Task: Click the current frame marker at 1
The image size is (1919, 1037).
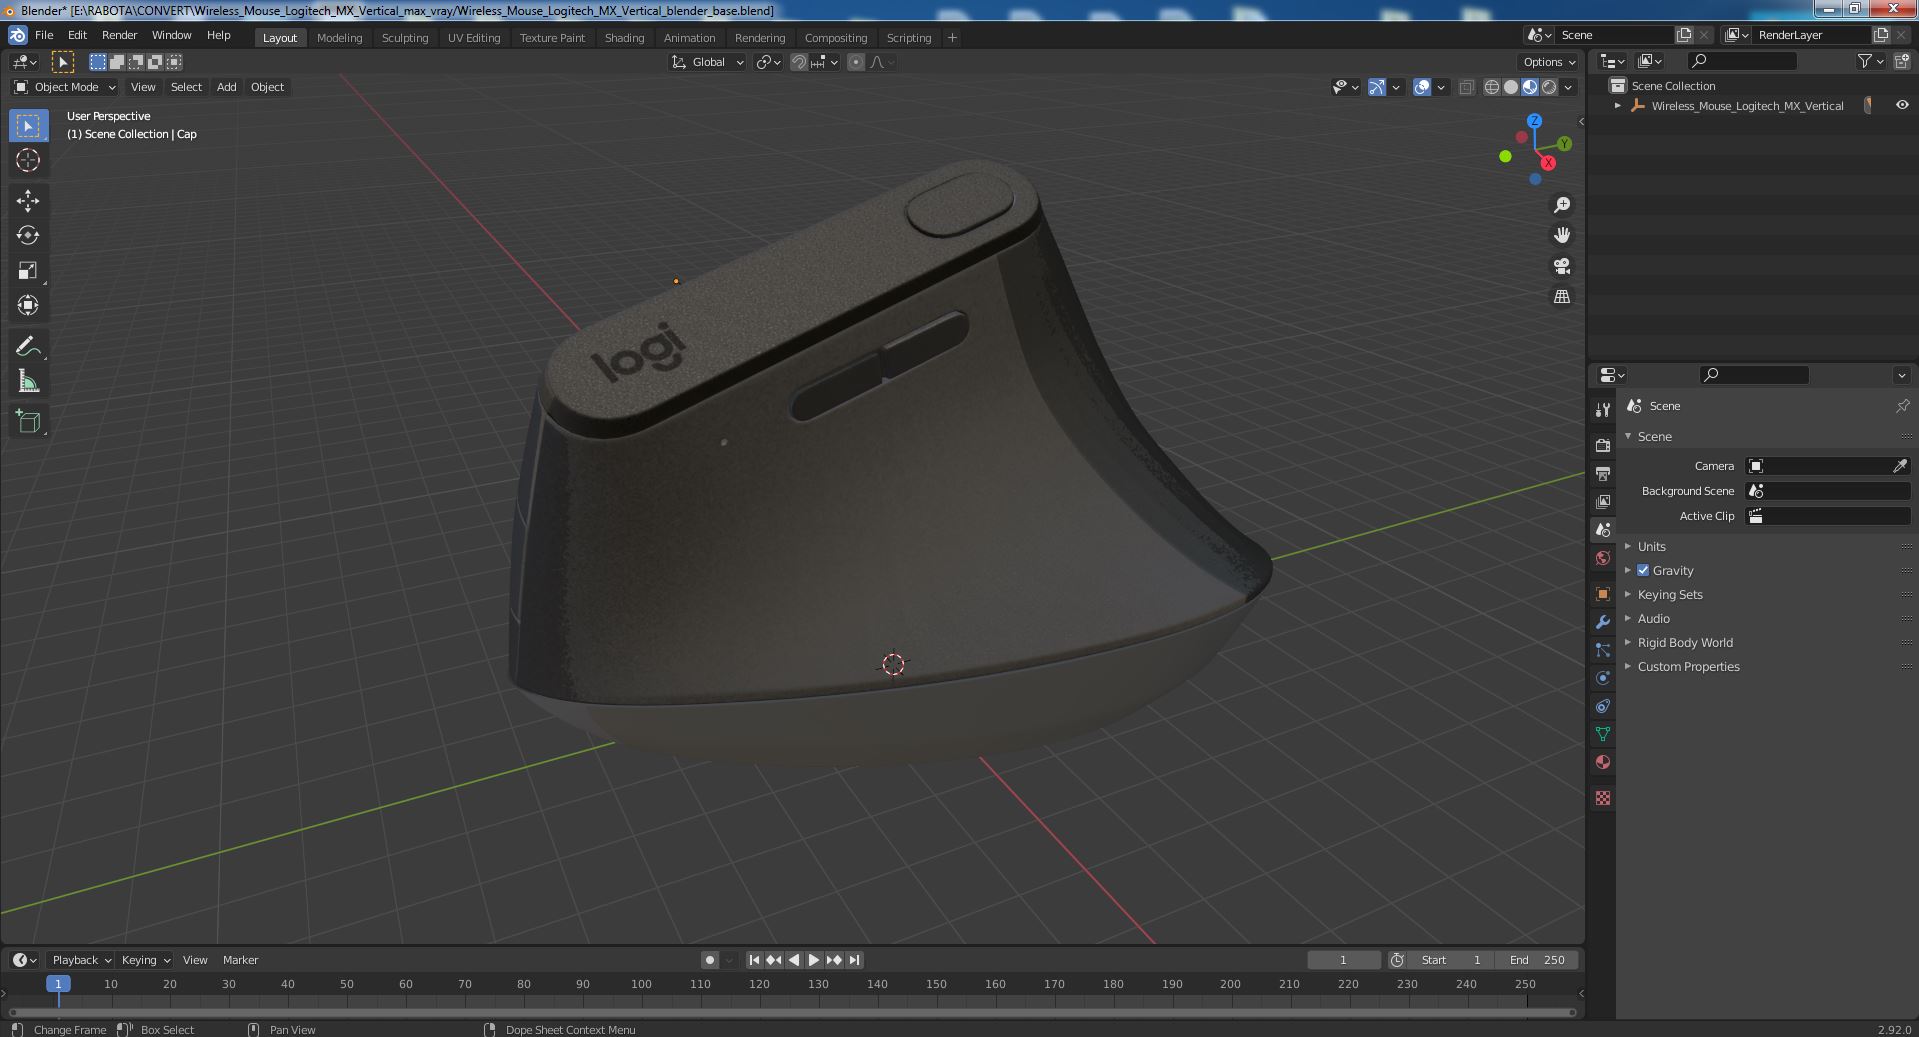Action: point(58,984)
